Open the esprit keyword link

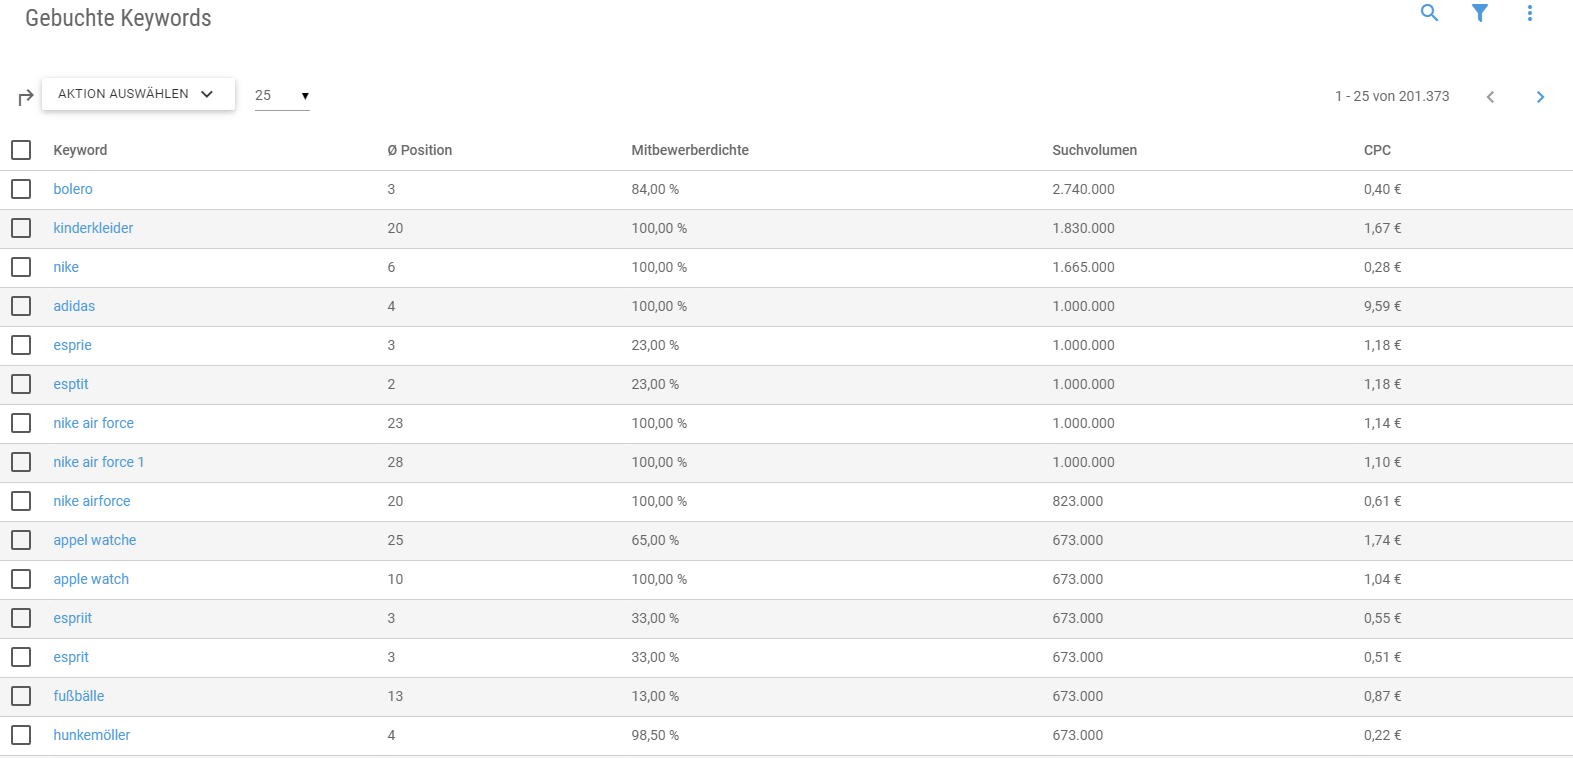click(71, 657)
